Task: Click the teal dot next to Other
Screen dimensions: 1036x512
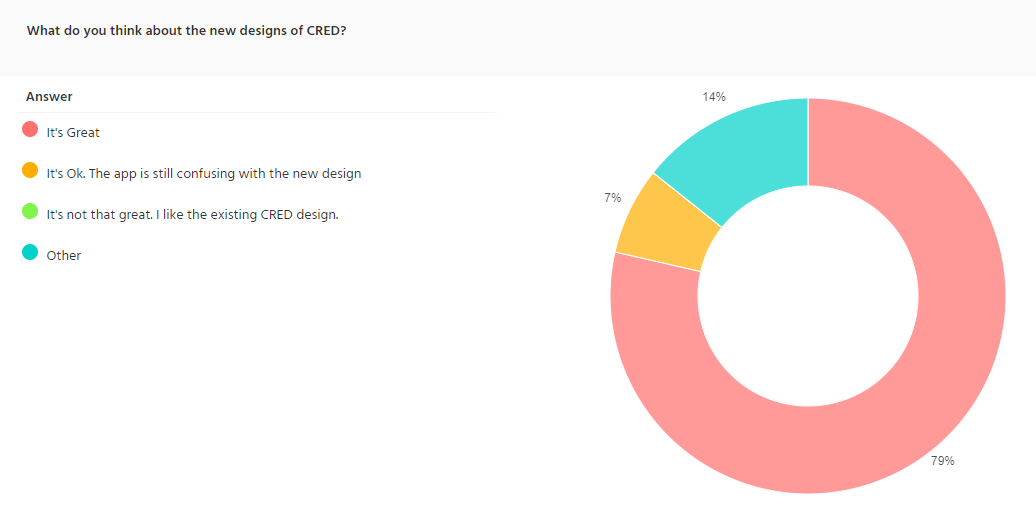Action: click(30, 253)
